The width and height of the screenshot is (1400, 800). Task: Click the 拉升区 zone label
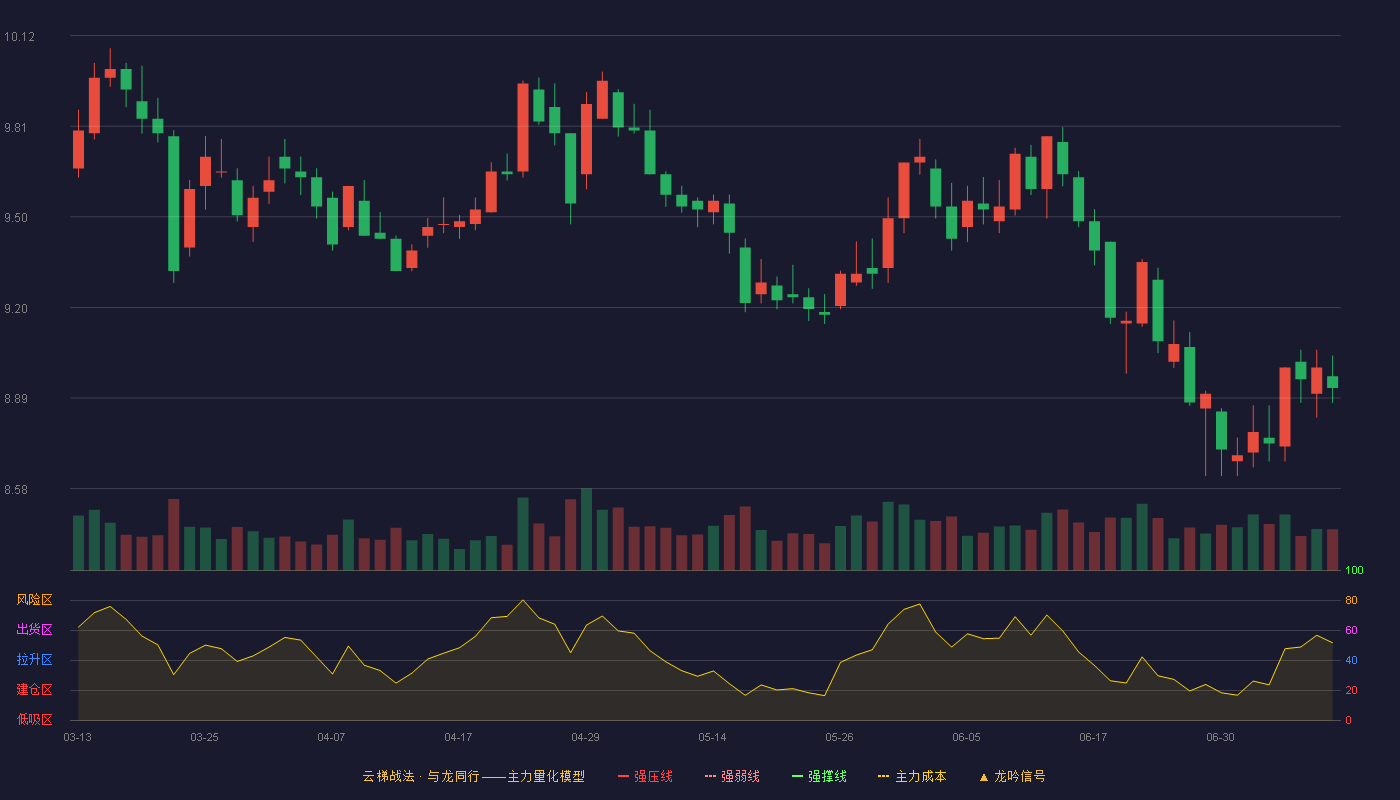(x=34, y=660)
